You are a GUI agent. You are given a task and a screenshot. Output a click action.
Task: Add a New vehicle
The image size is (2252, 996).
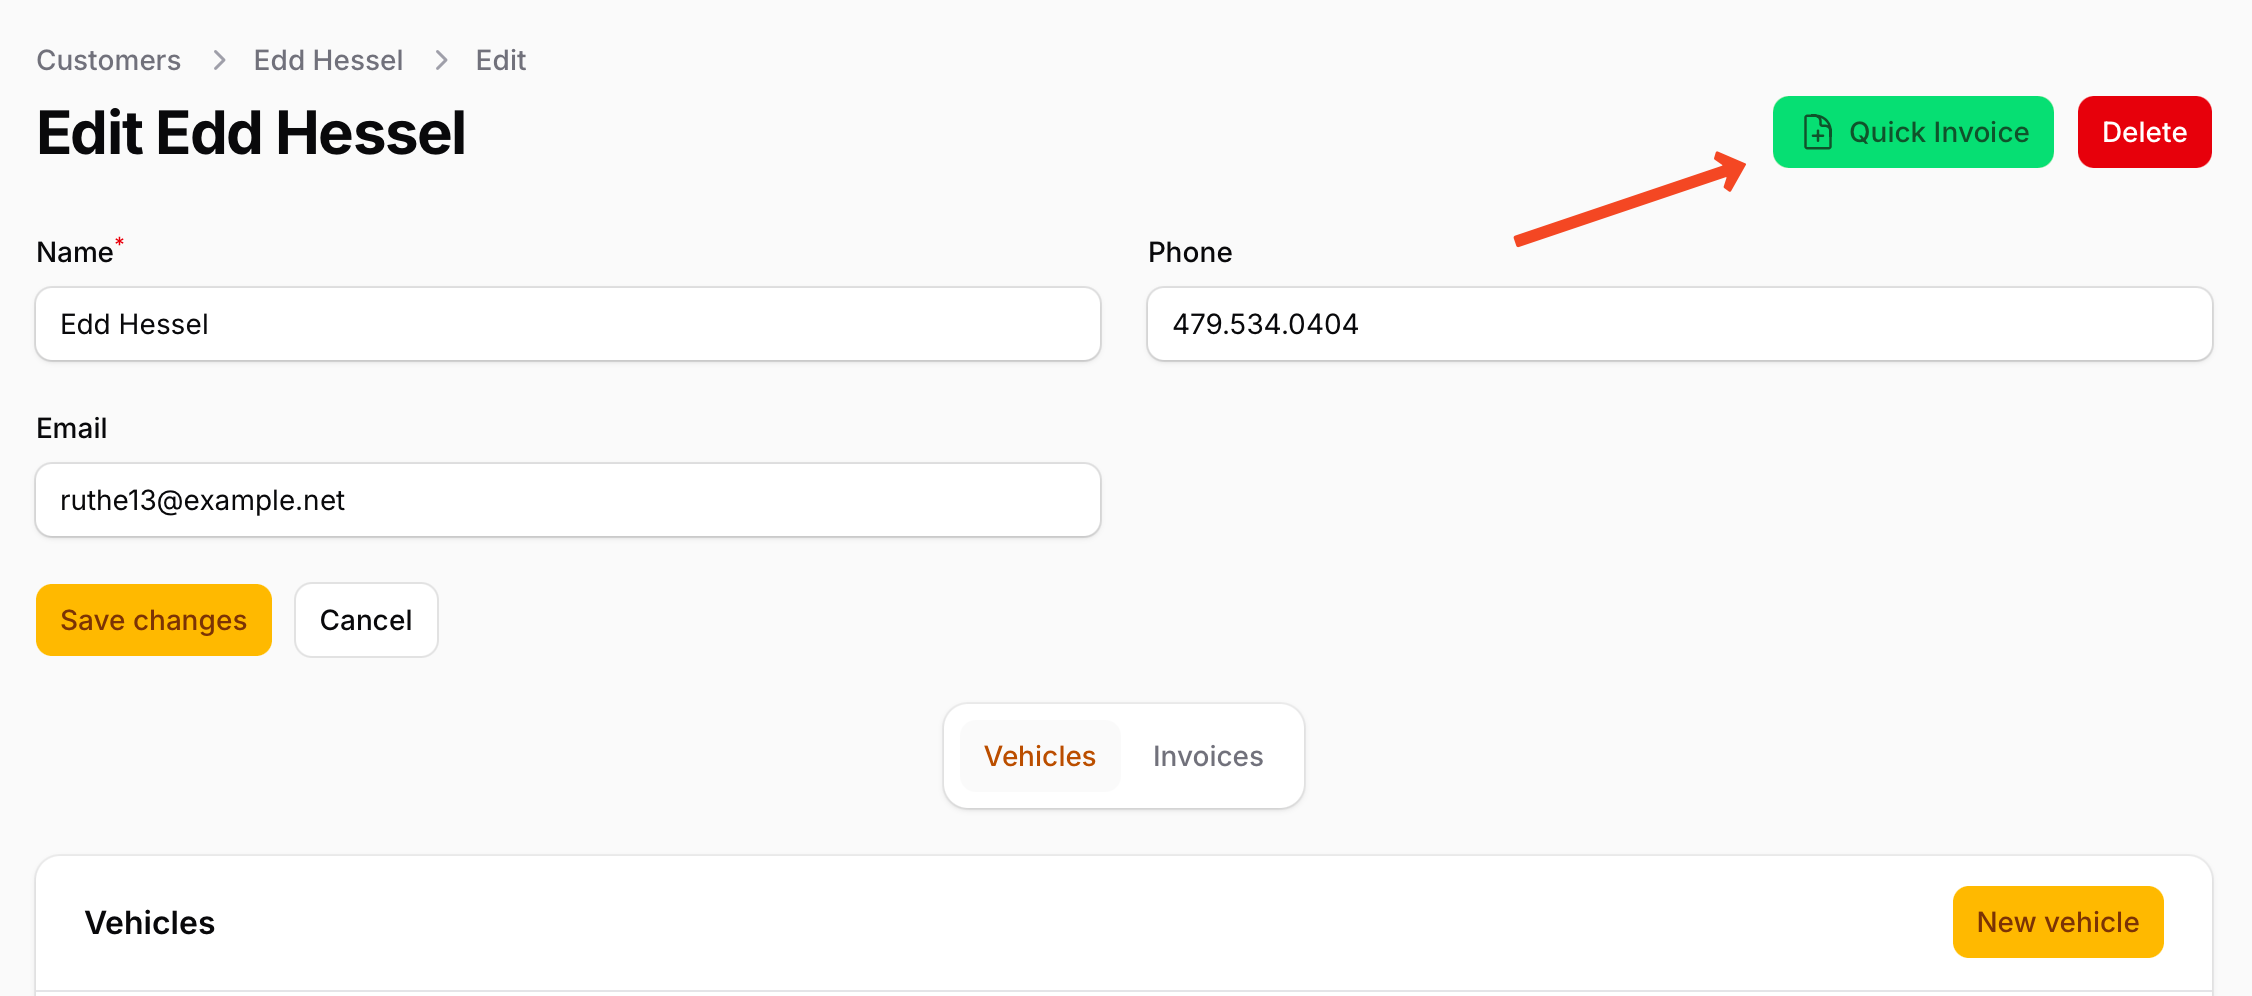pos(2057,922)
